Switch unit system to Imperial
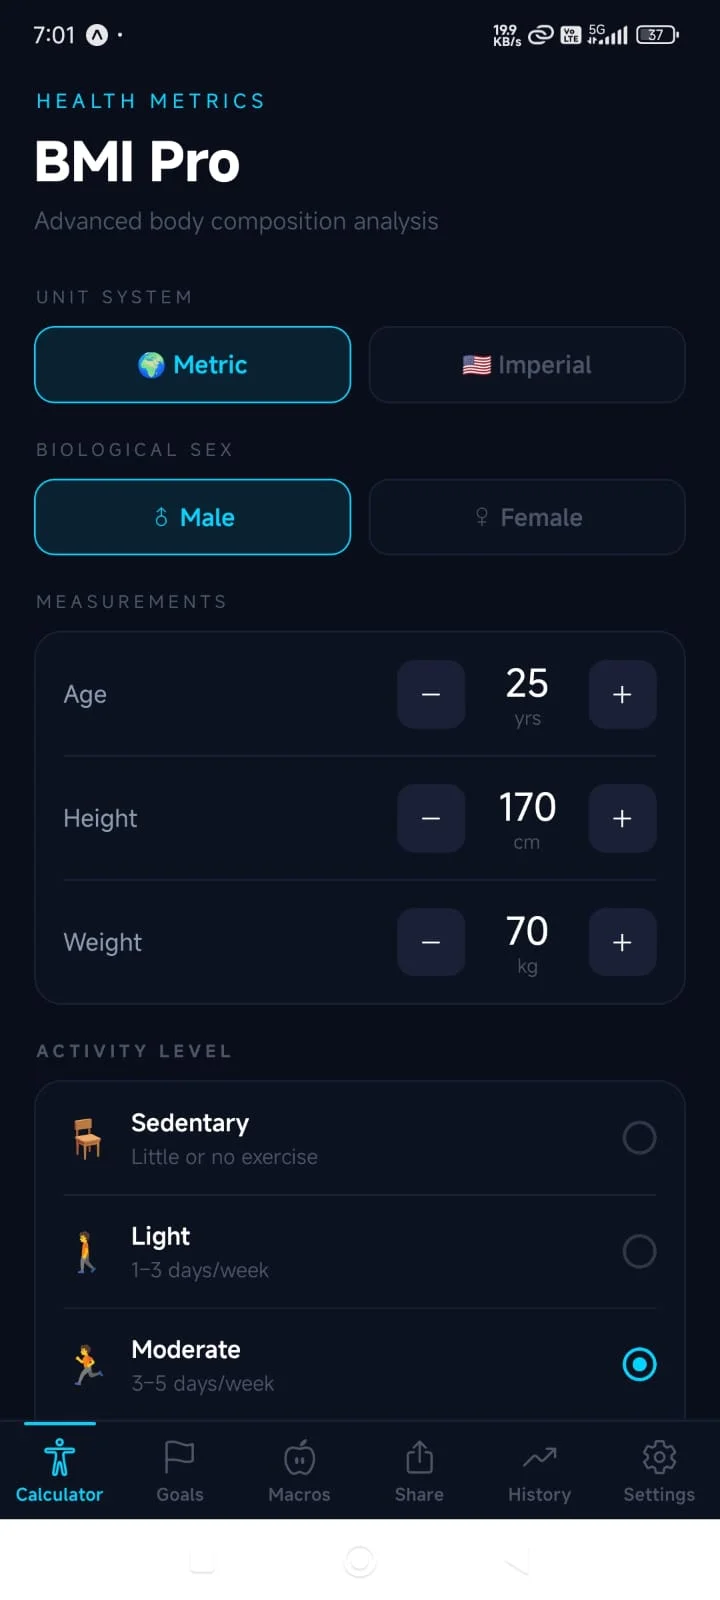 tap(527, 365)
